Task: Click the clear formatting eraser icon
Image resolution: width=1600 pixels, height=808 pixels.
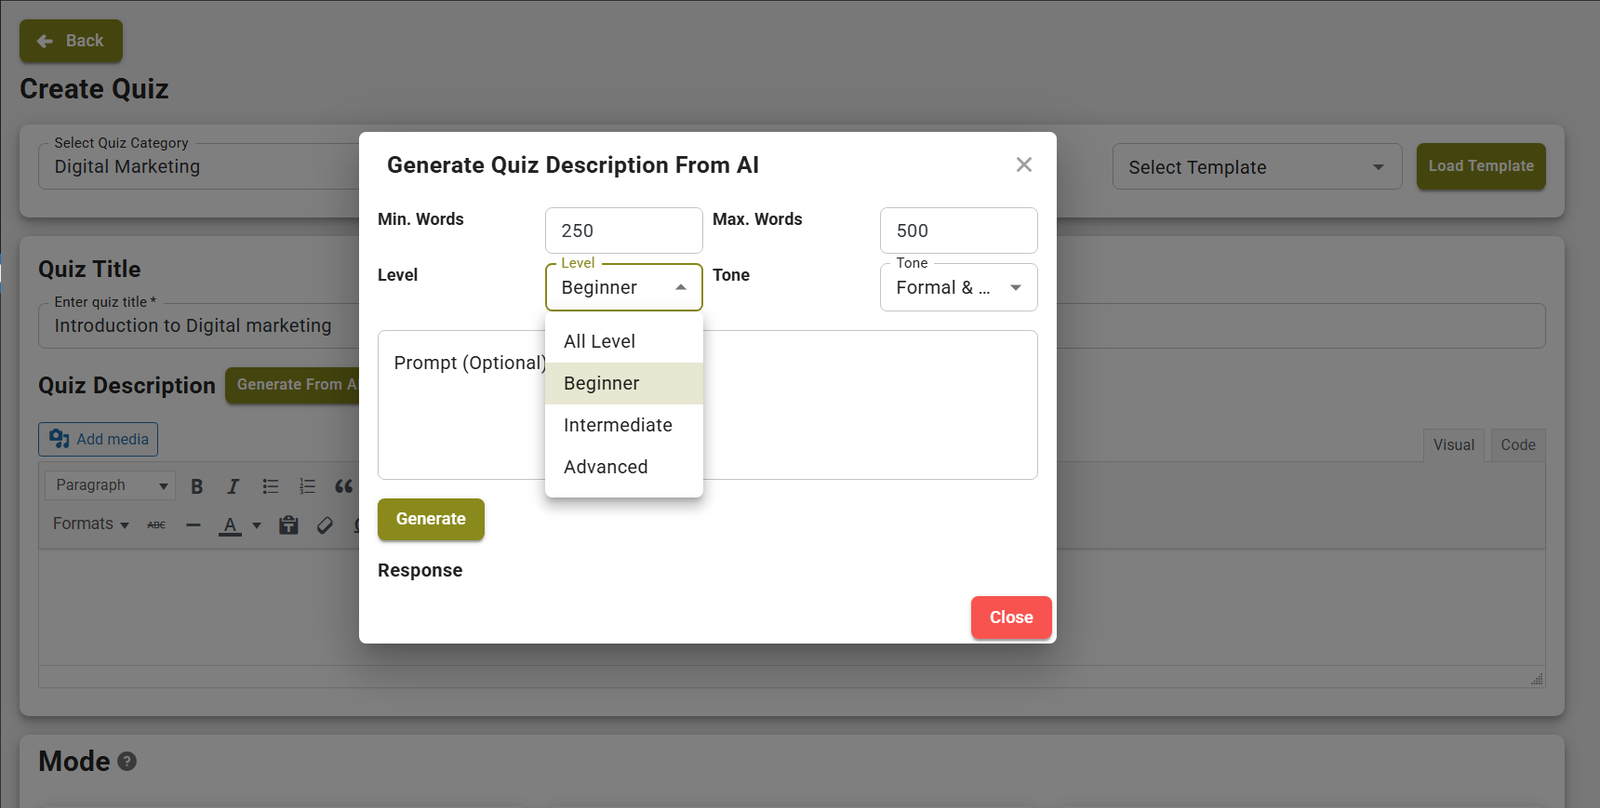Action: (325, 525)
